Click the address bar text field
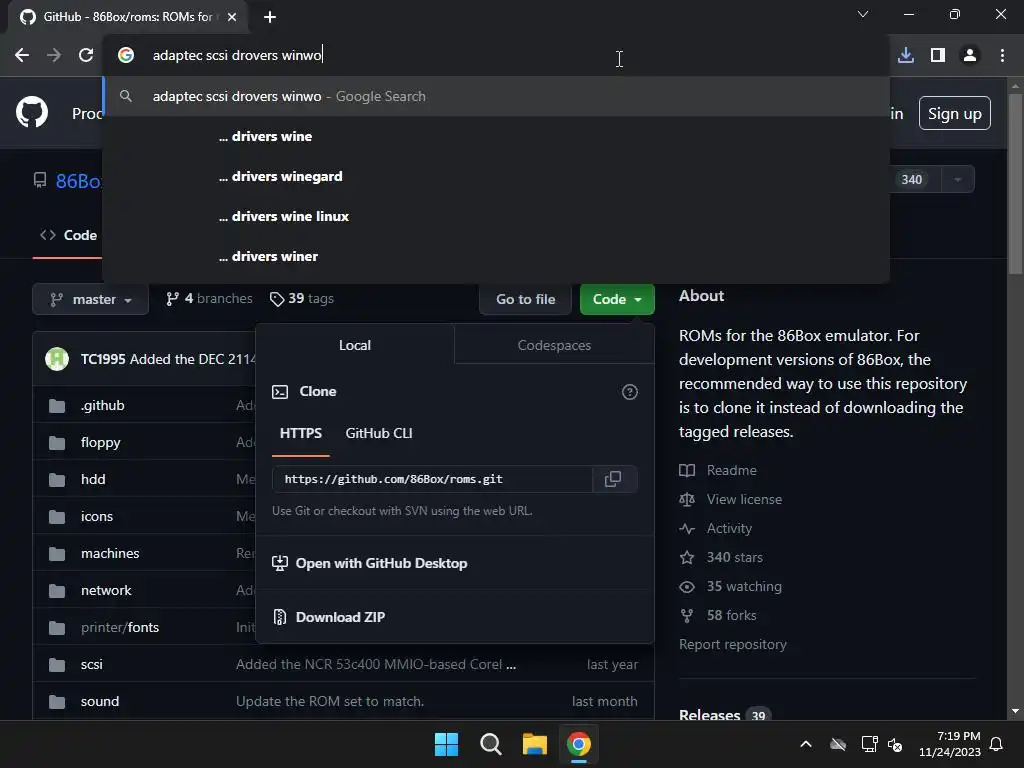Image resolution: width=1024 pixels, height=768 pixels. (x=496, y=56)
